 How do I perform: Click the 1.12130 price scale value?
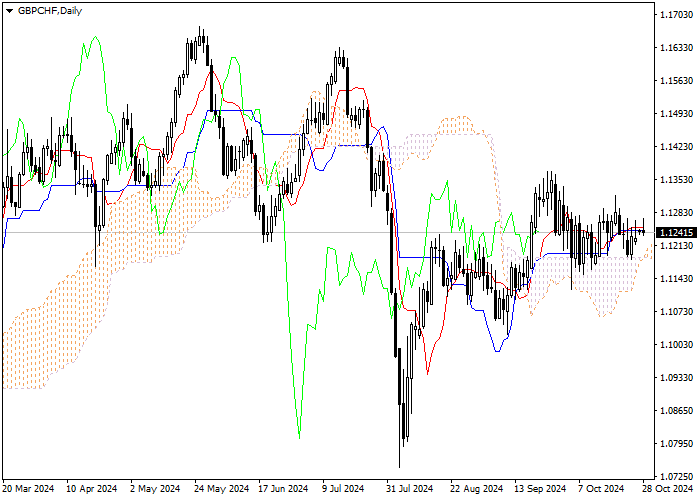pyautogui.click(x=677, y=246)
